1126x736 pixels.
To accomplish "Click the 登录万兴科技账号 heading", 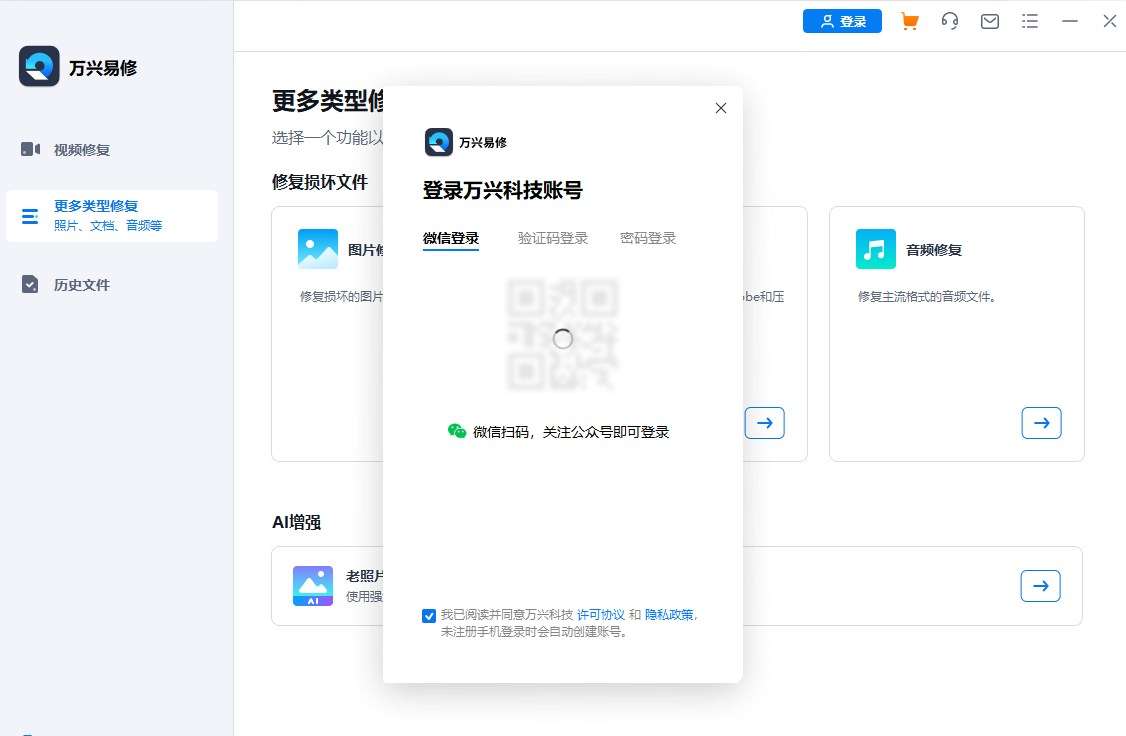I will 502,190.
